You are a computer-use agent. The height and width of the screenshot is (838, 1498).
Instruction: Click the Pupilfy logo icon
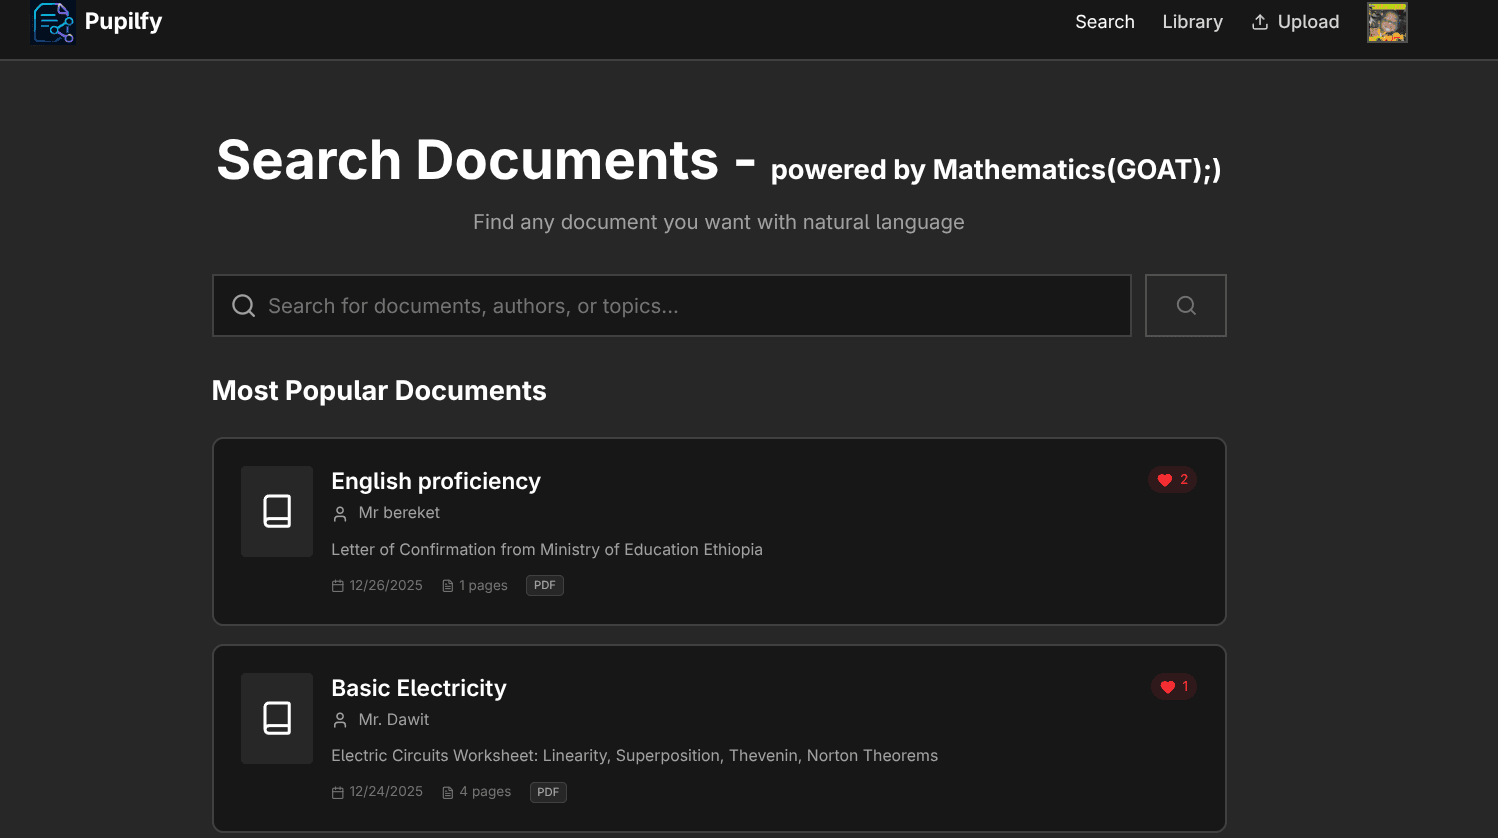[x=53, y=22]
